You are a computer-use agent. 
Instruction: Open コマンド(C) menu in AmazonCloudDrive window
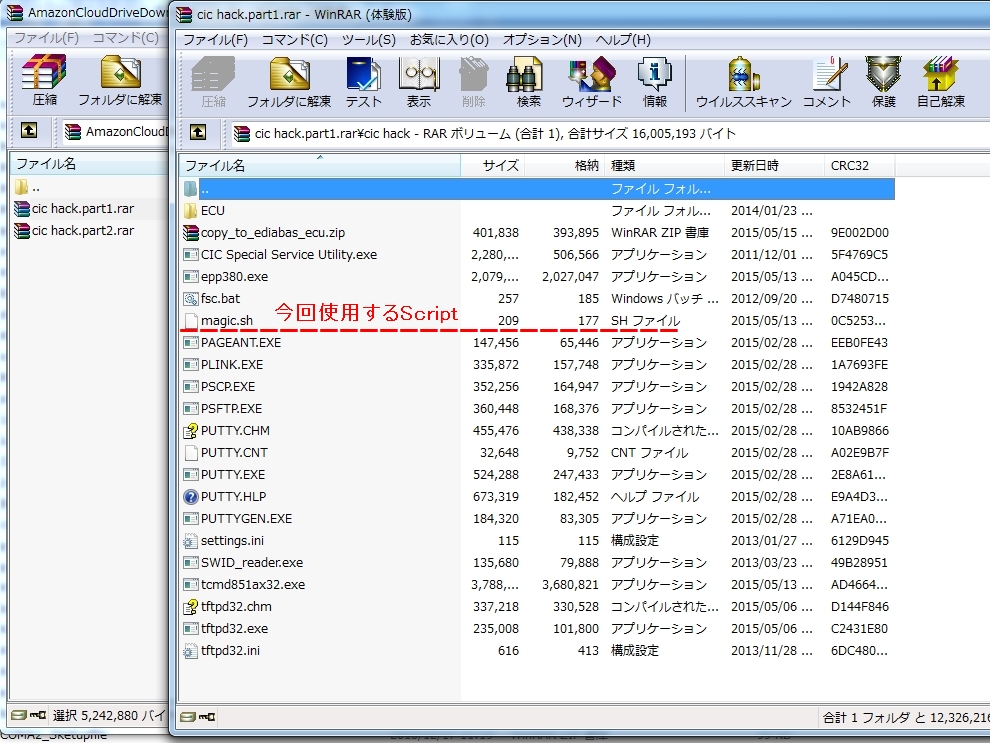[x=126, y=38]
